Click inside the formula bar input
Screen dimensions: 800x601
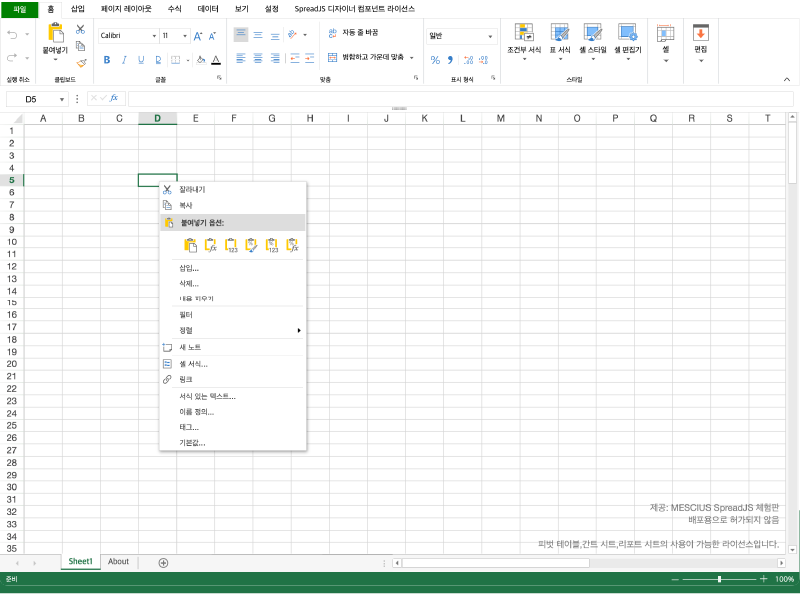click(x=461, y=98)
